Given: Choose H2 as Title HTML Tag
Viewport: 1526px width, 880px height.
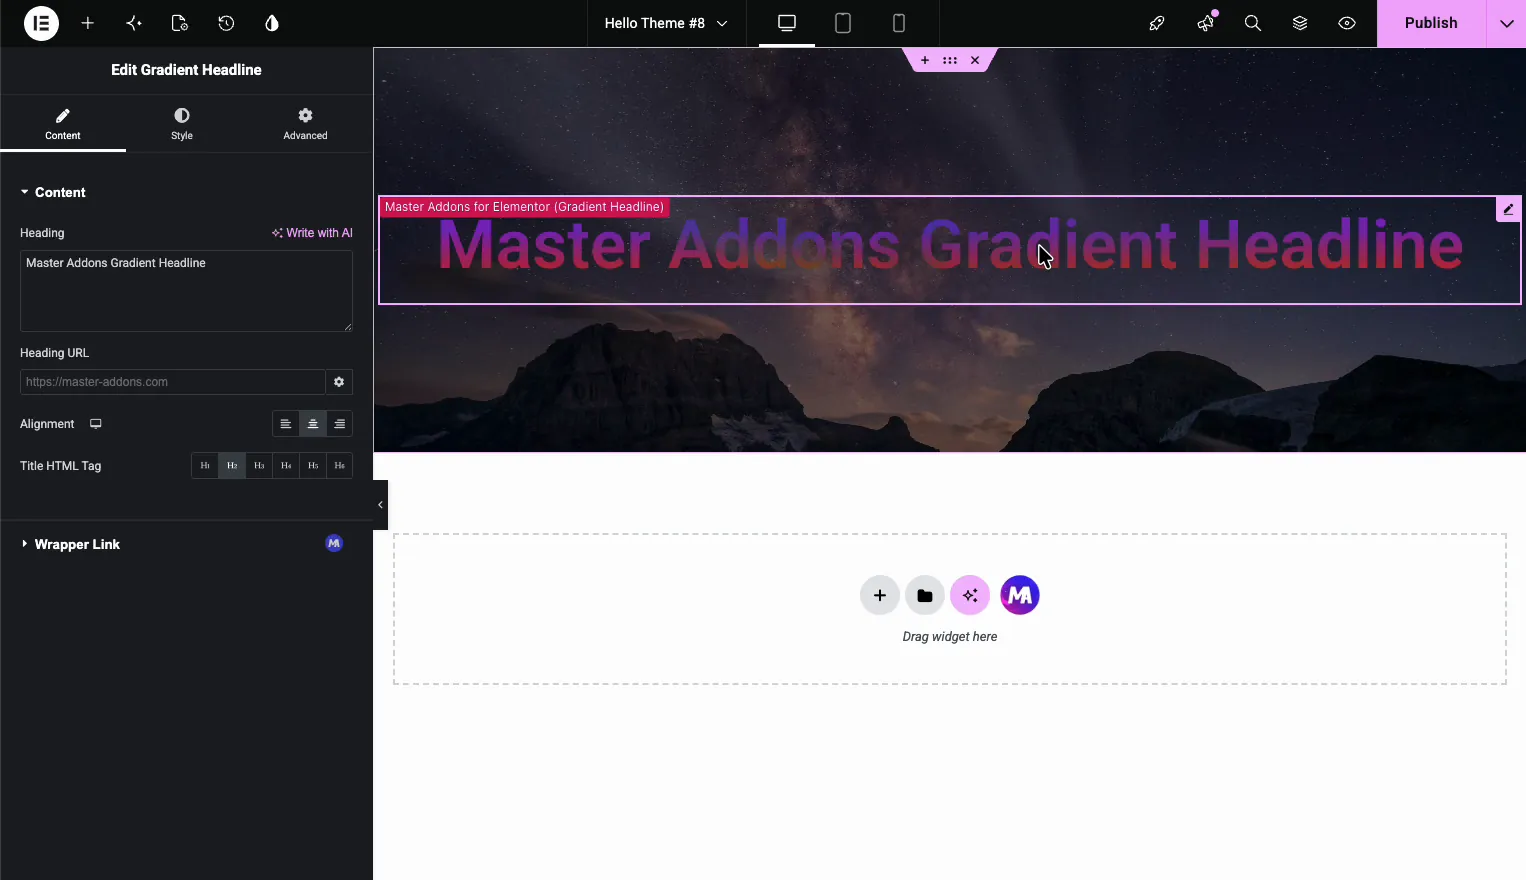Looking at the screenshot, I should click(232, 466).
